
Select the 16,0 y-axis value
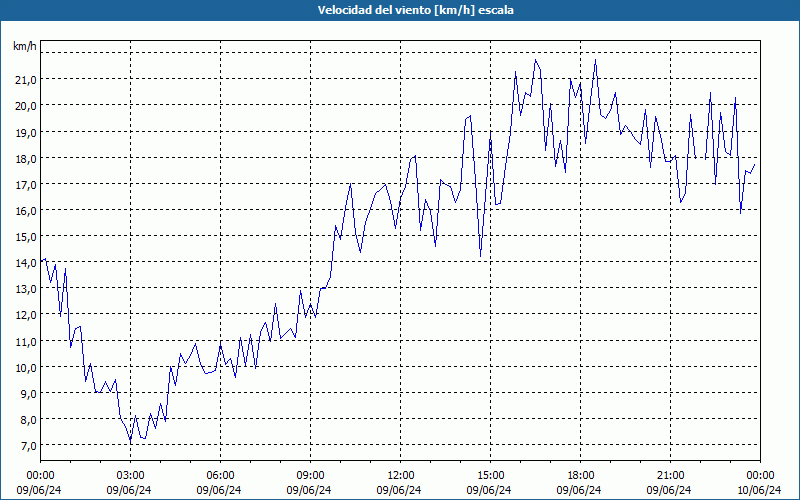[27, 210]
